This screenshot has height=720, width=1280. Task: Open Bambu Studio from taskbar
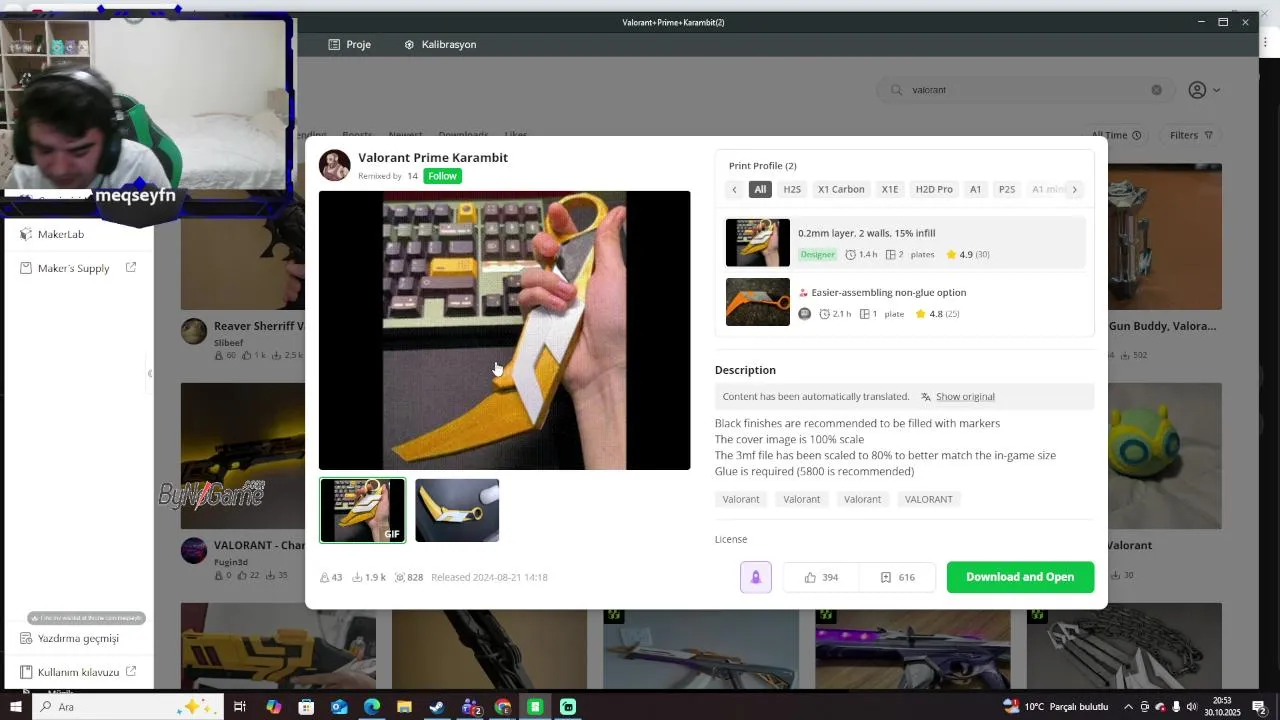pos(535,707)
